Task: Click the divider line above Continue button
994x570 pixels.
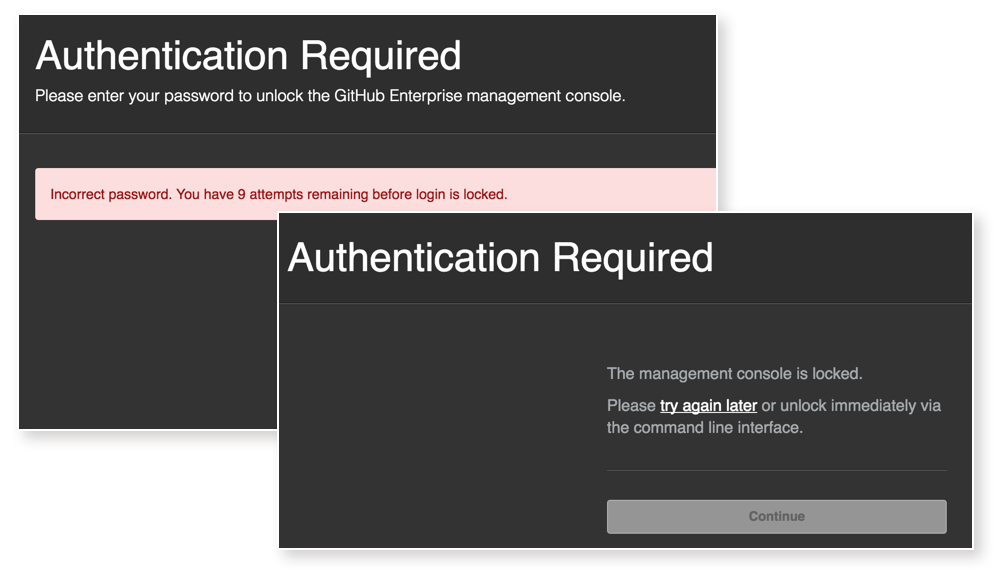Action: tap(777, 470)
